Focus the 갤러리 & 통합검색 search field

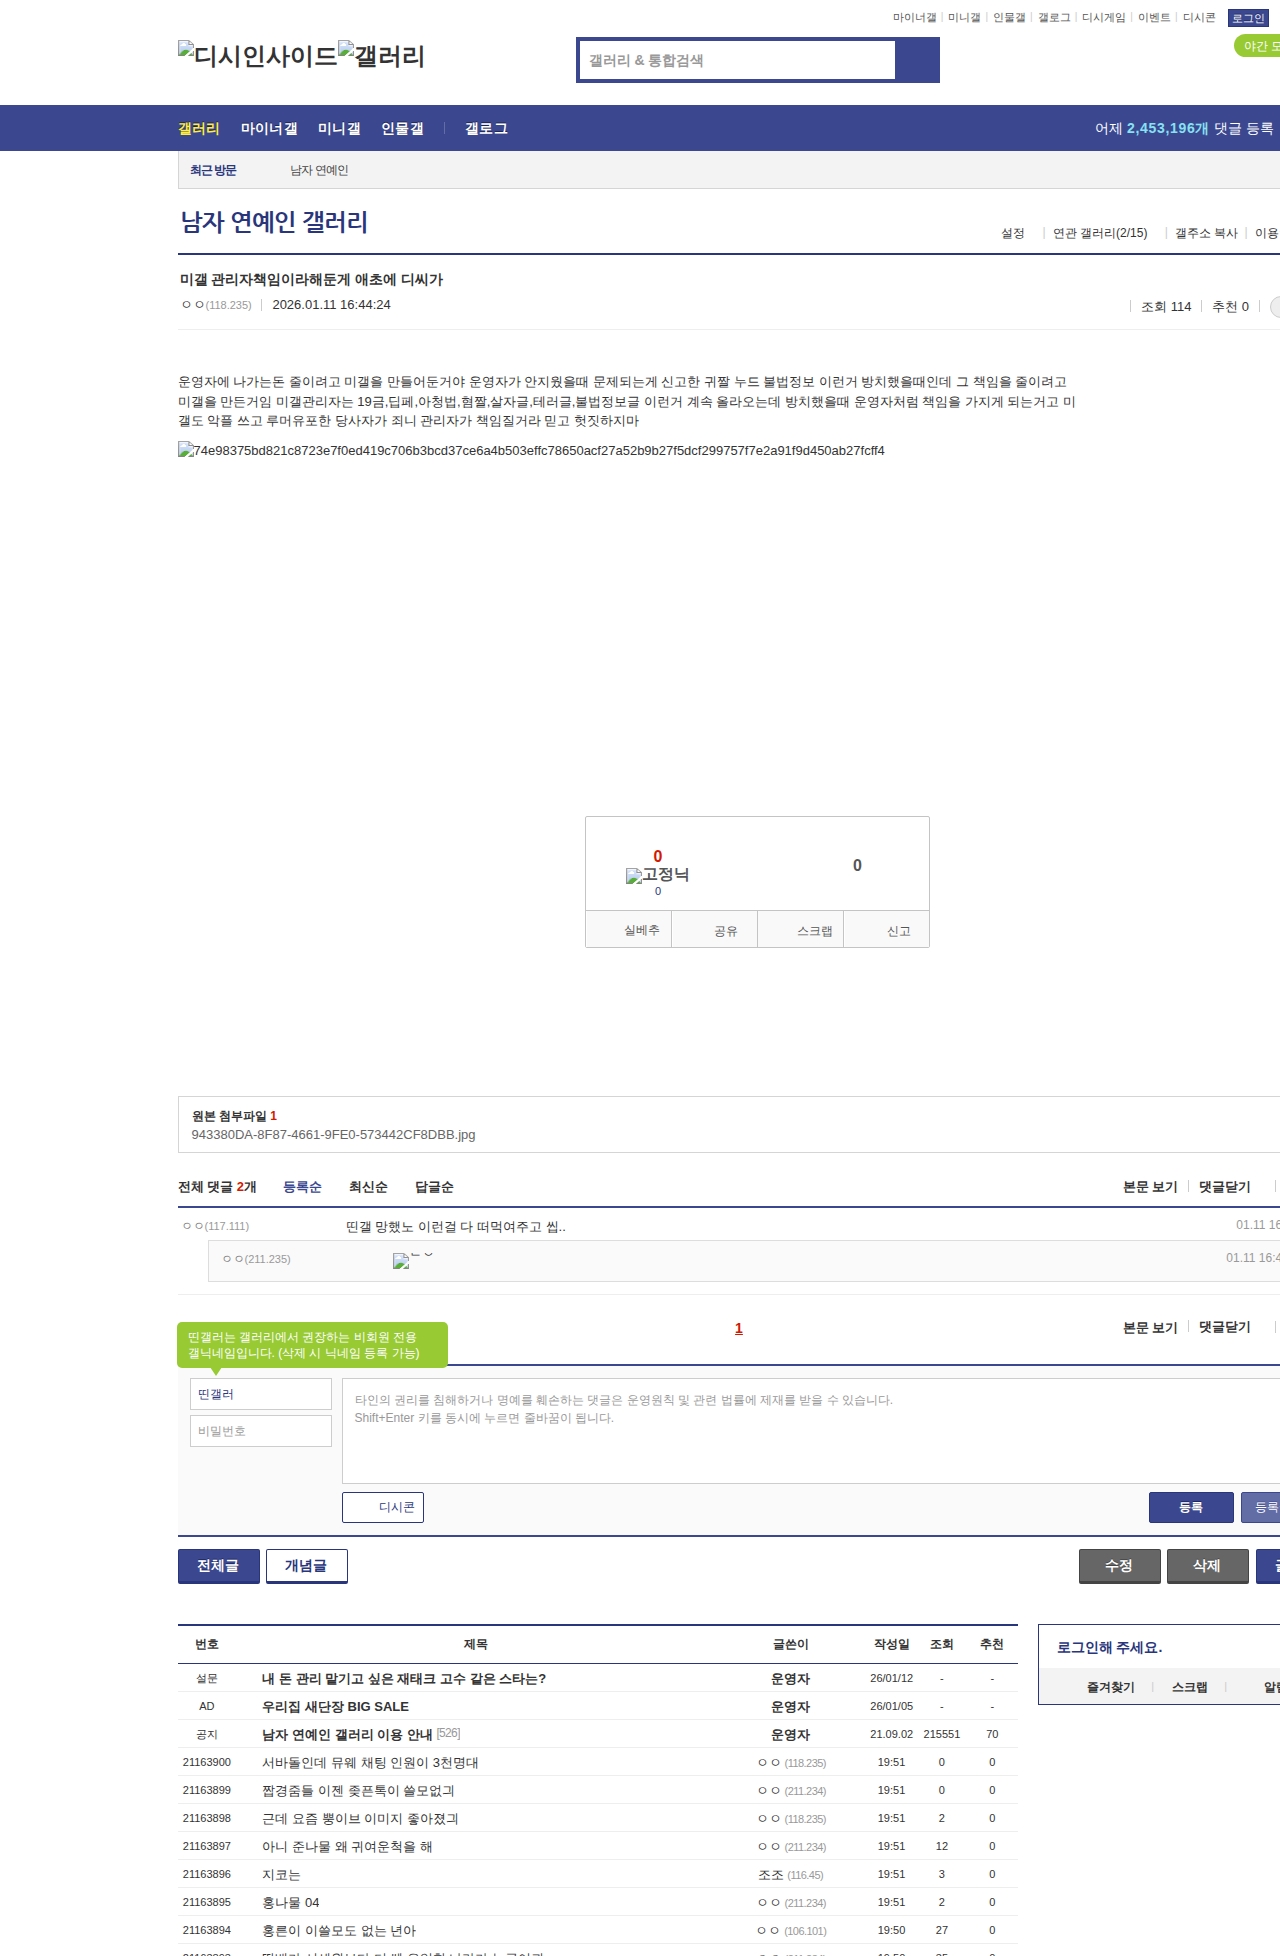737,60
